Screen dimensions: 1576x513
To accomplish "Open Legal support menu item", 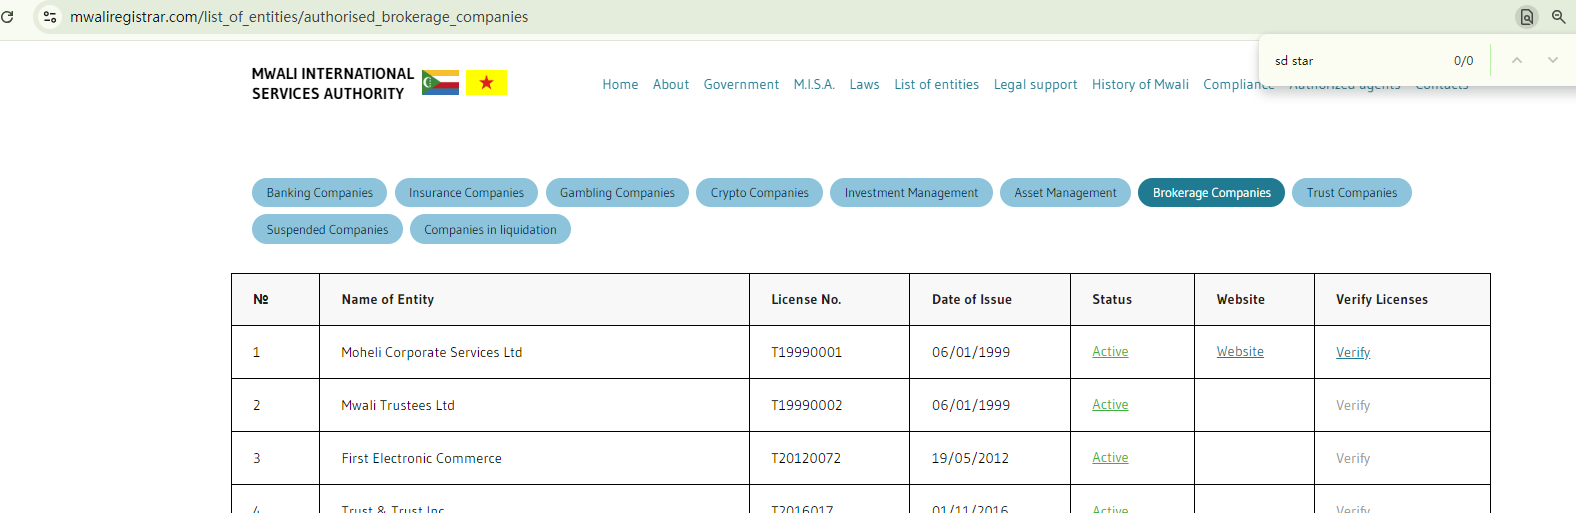I will pos(1036,85).
